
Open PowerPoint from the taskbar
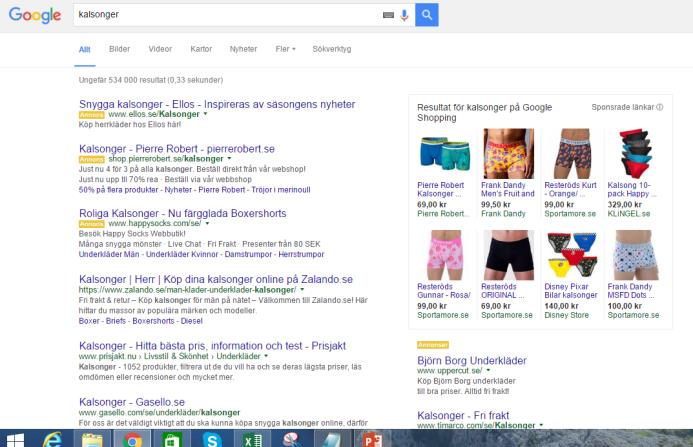click(372, 439)
